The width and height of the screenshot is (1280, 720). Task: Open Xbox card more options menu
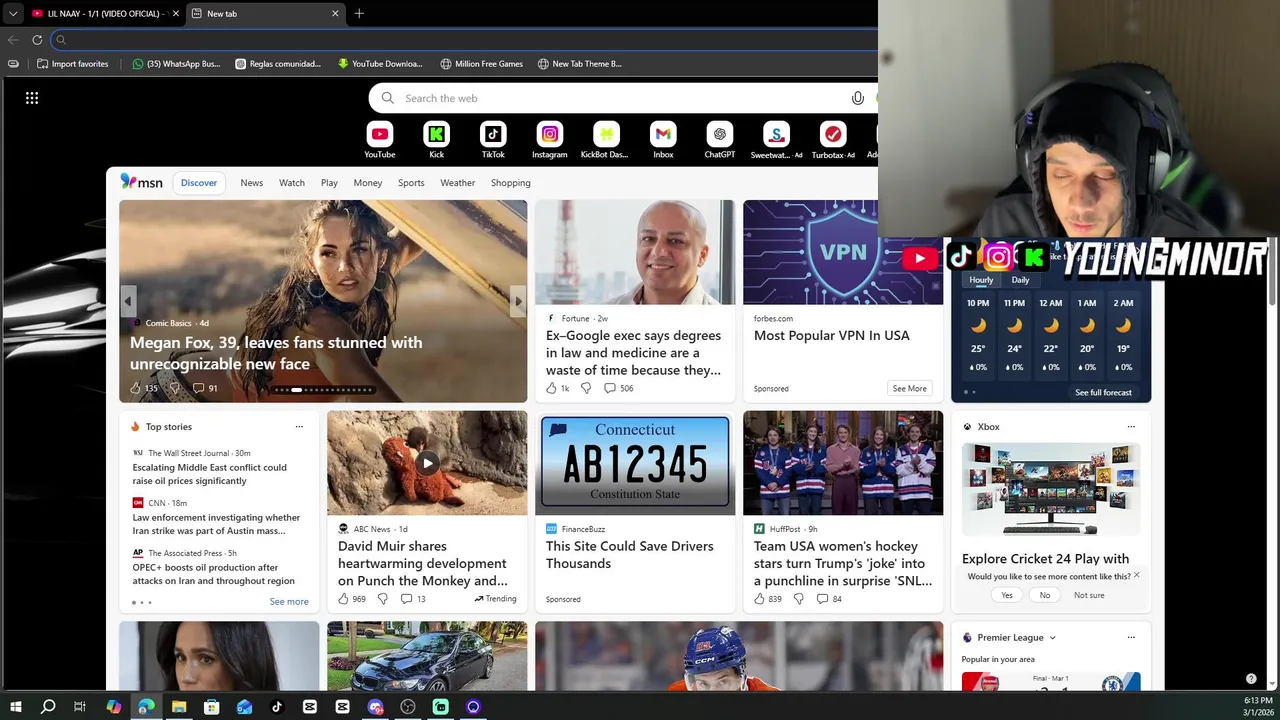[1131, 427]
